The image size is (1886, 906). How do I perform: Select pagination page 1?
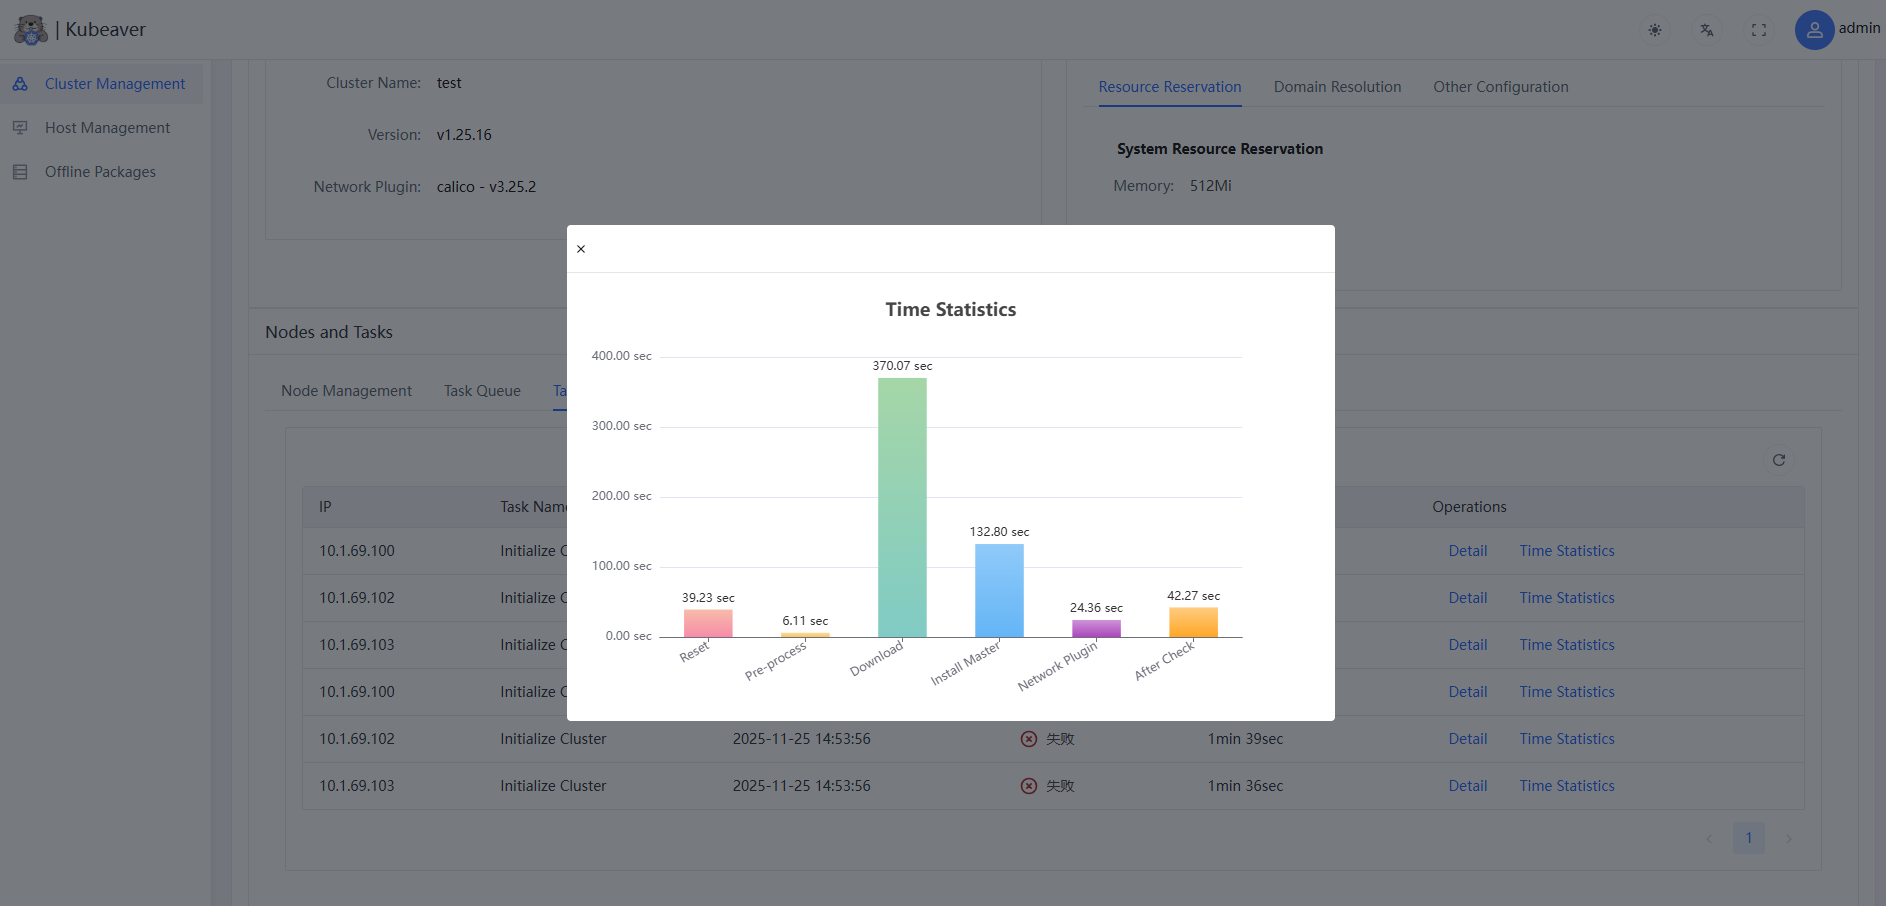pos(1748,838)
